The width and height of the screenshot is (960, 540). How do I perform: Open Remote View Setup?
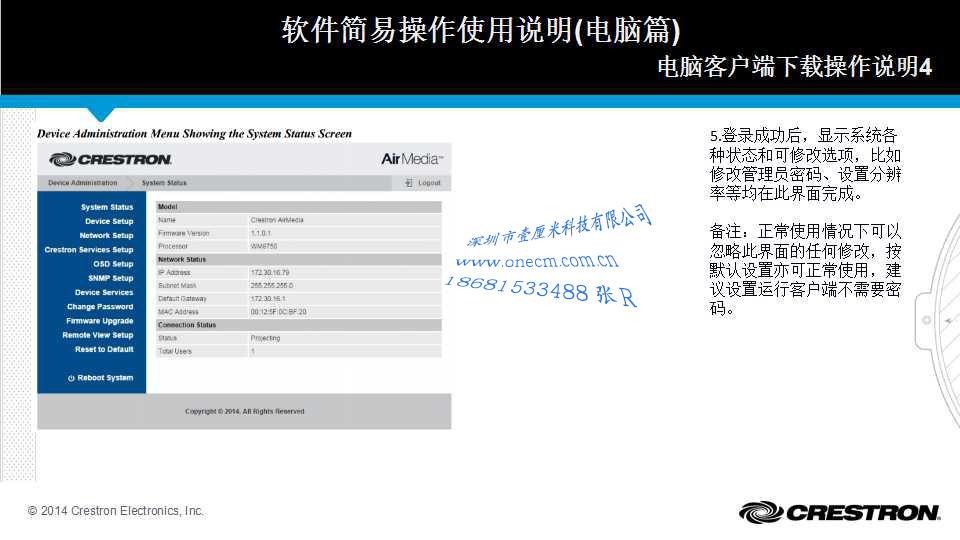[98, 335]
